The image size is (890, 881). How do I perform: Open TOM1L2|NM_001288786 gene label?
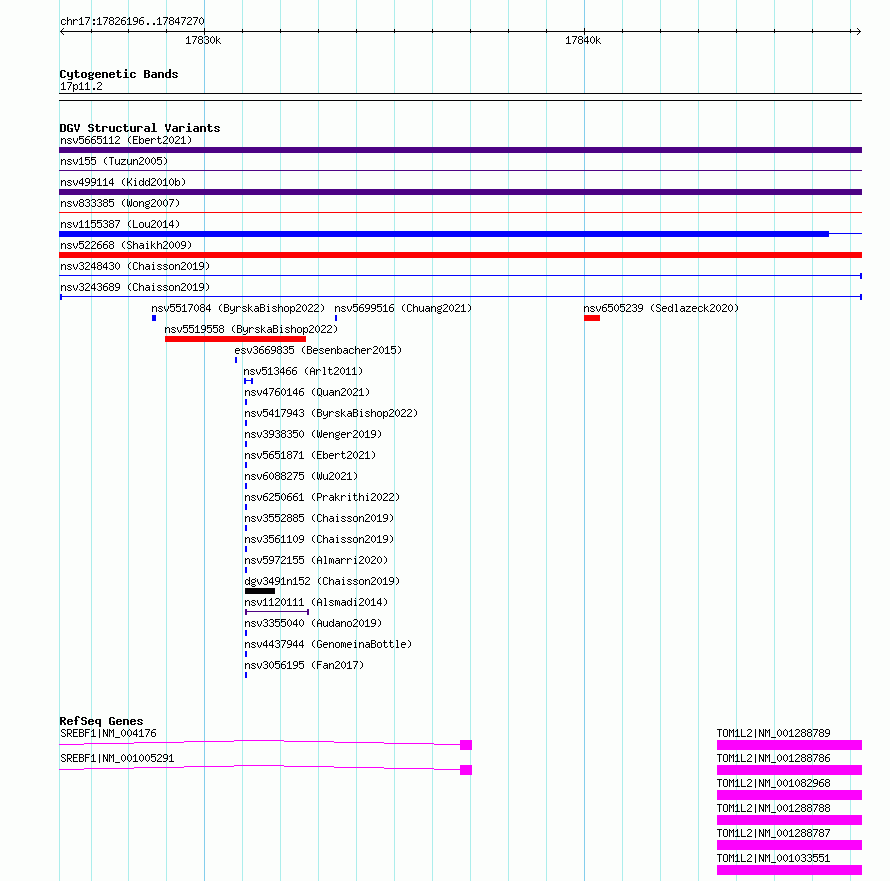[x=773, y=758]
